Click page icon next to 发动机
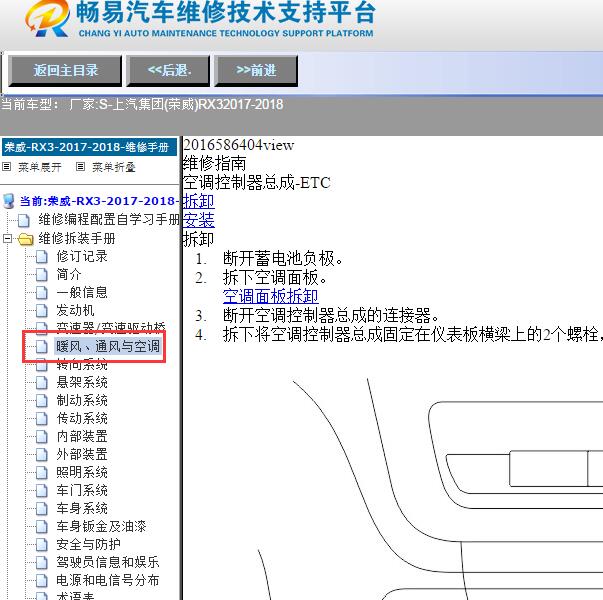This screenshot has height=600, width=603. pos(42,310)
